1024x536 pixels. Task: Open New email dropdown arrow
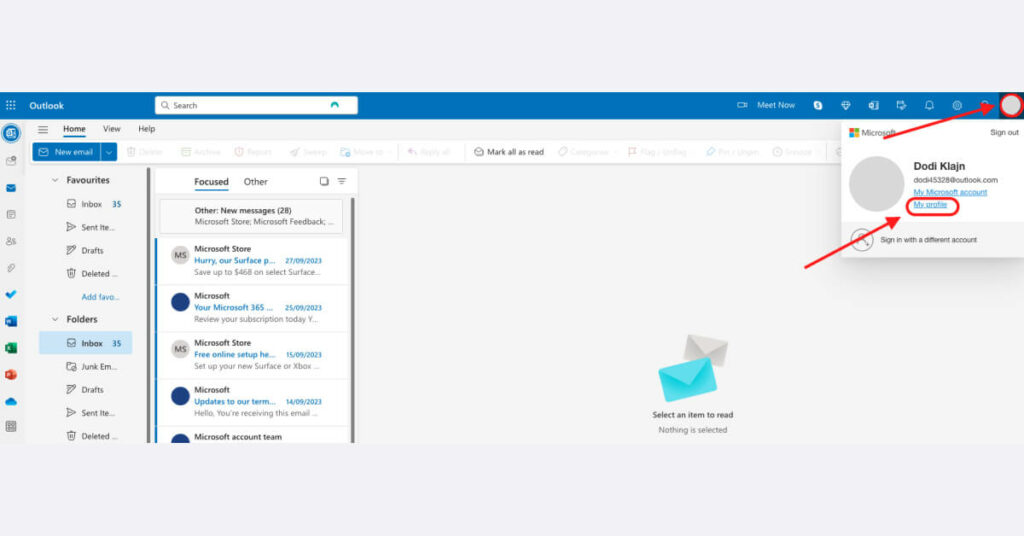pyautogui.click(x=109, y=152)
